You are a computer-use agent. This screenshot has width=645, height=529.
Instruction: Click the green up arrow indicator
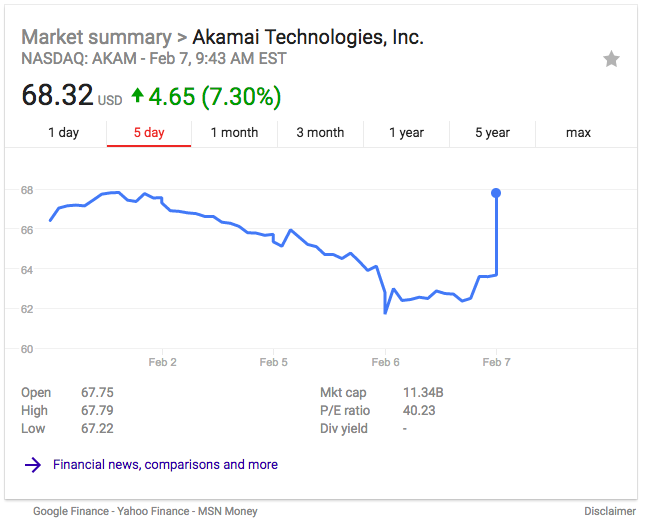[137, 96]
